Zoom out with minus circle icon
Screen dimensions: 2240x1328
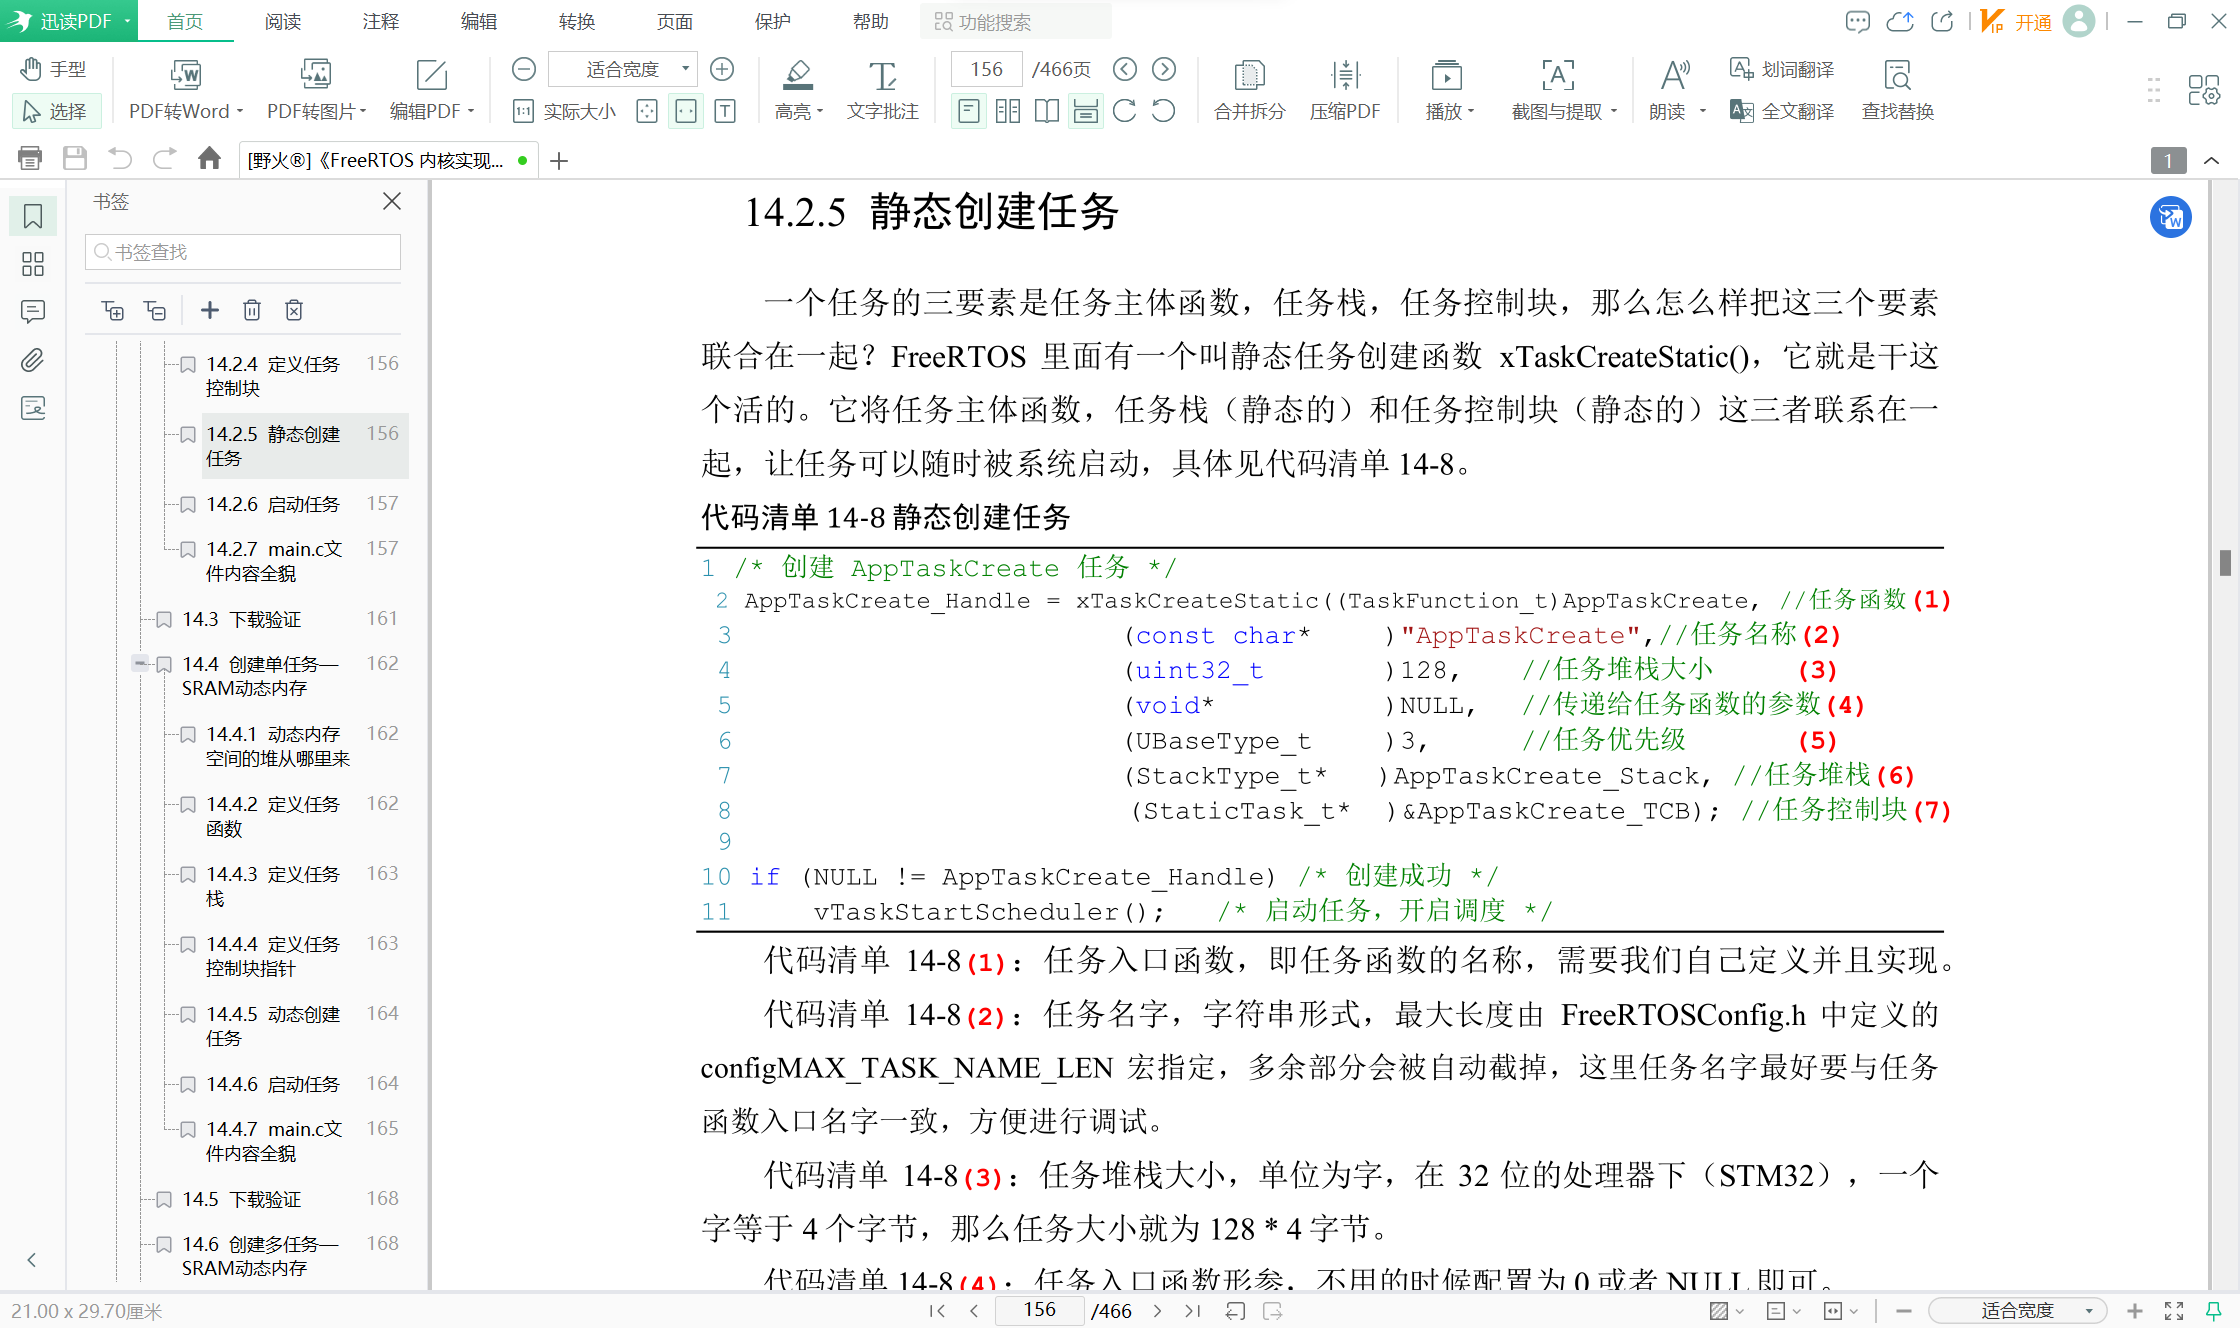pos(524,69)
